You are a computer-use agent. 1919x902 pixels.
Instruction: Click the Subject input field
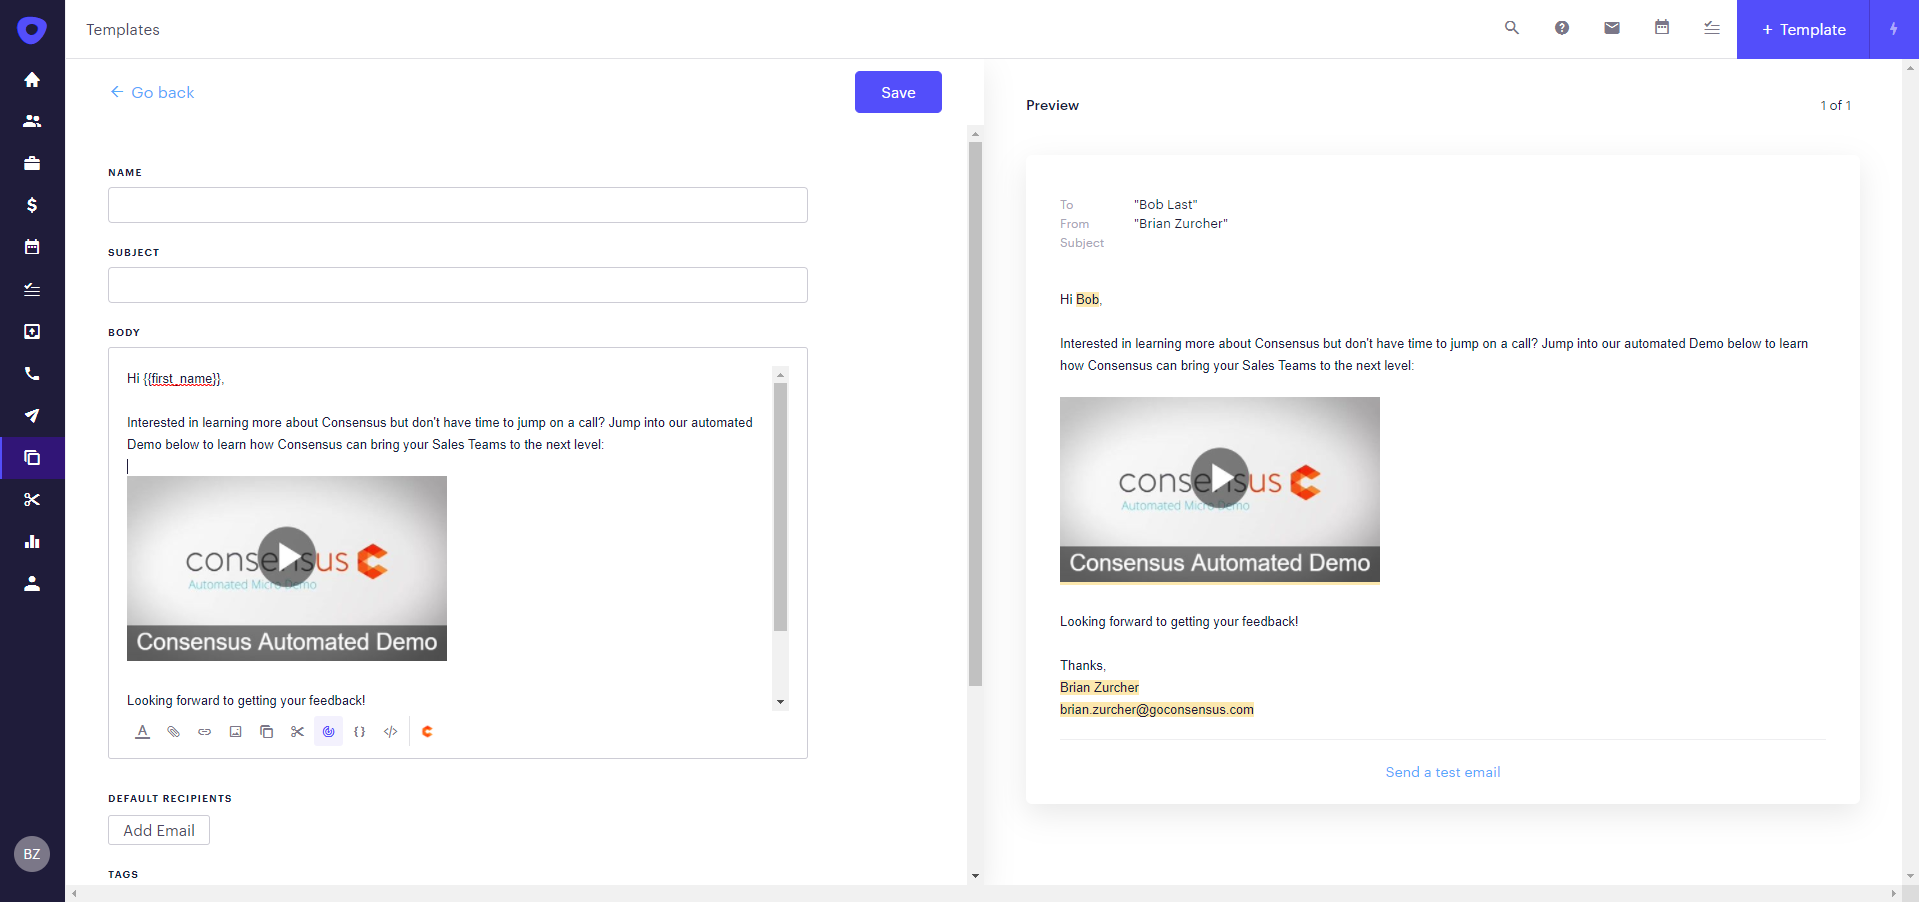pos(458,285)
